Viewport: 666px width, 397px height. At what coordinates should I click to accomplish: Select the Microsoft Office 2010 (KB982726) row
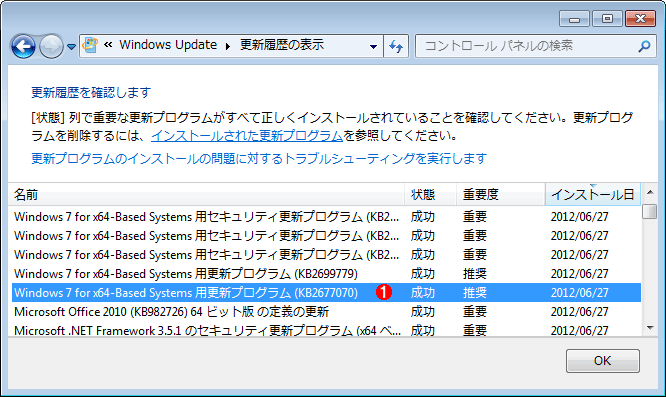pyautogui.click(x=326, y=312)
